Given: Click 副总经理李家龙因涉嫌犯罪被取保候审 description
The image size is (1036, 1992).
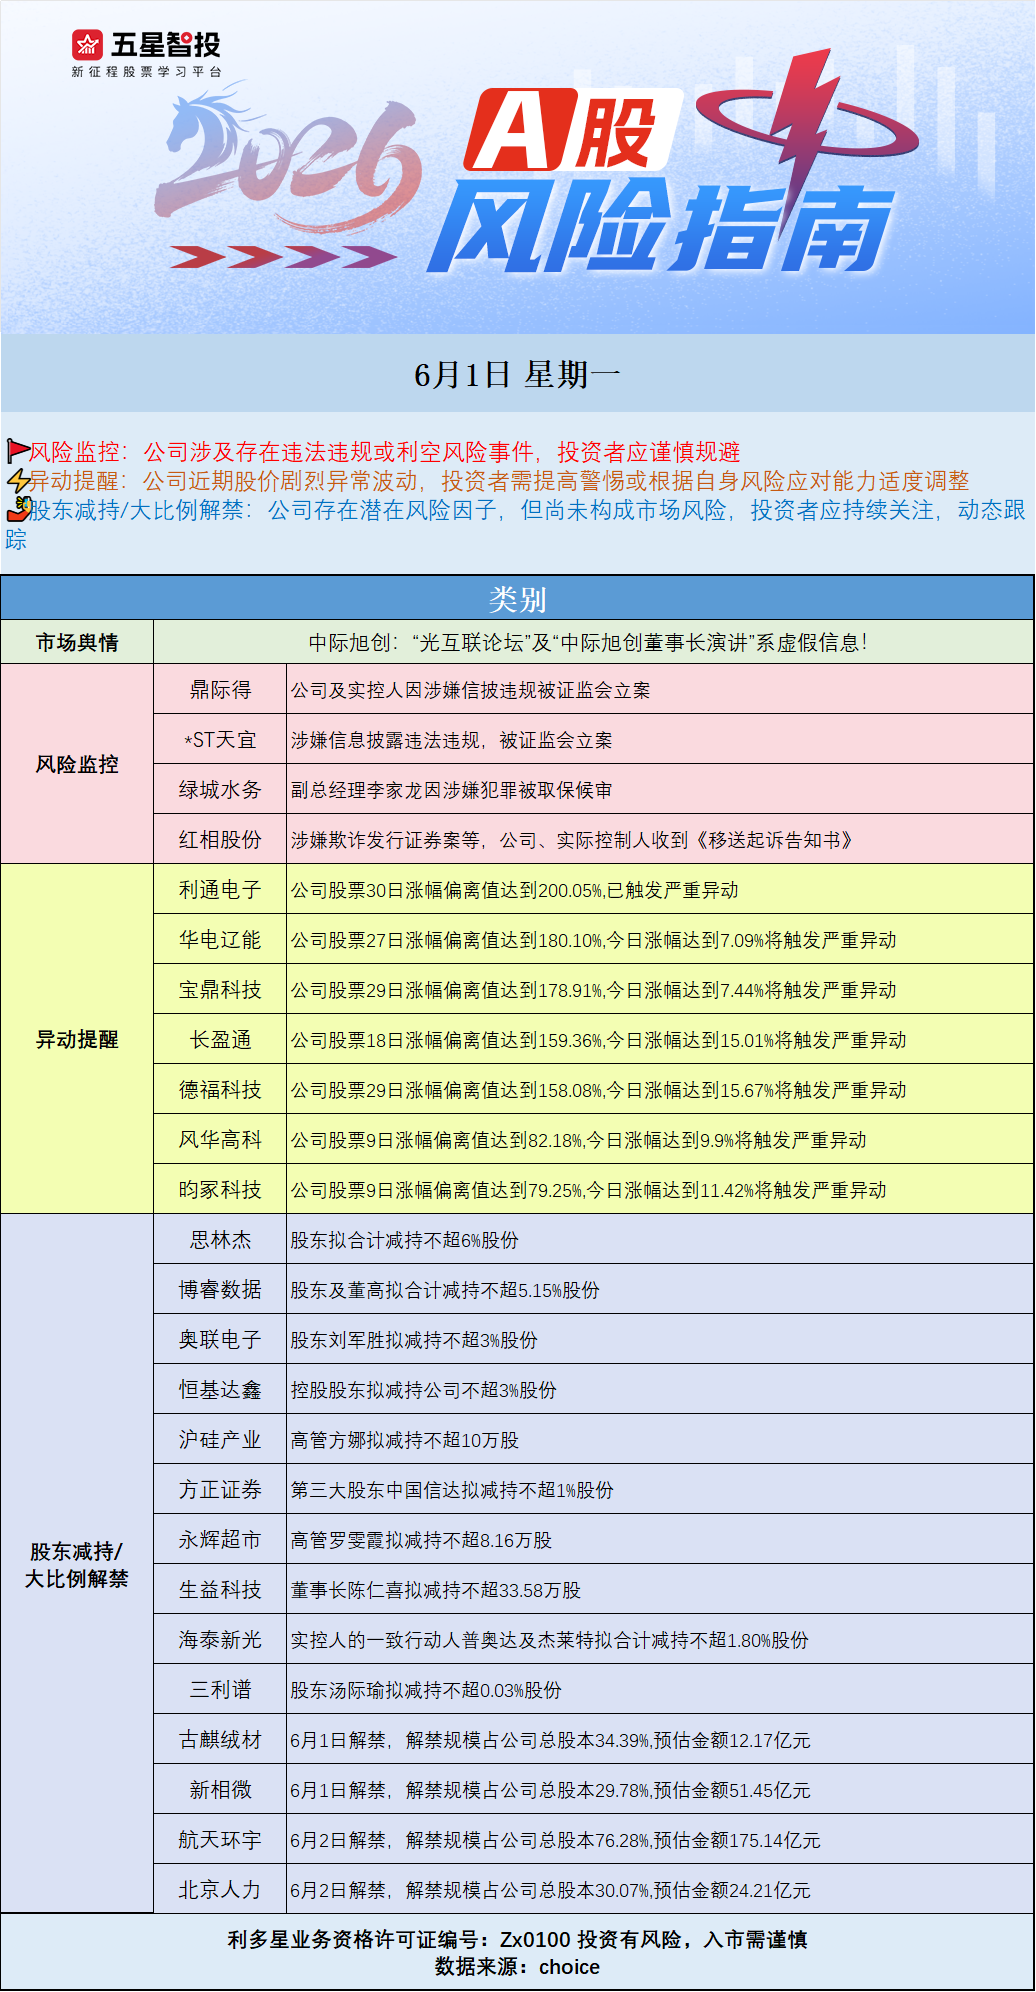Looking at the screenshot, I should point(451,790).
